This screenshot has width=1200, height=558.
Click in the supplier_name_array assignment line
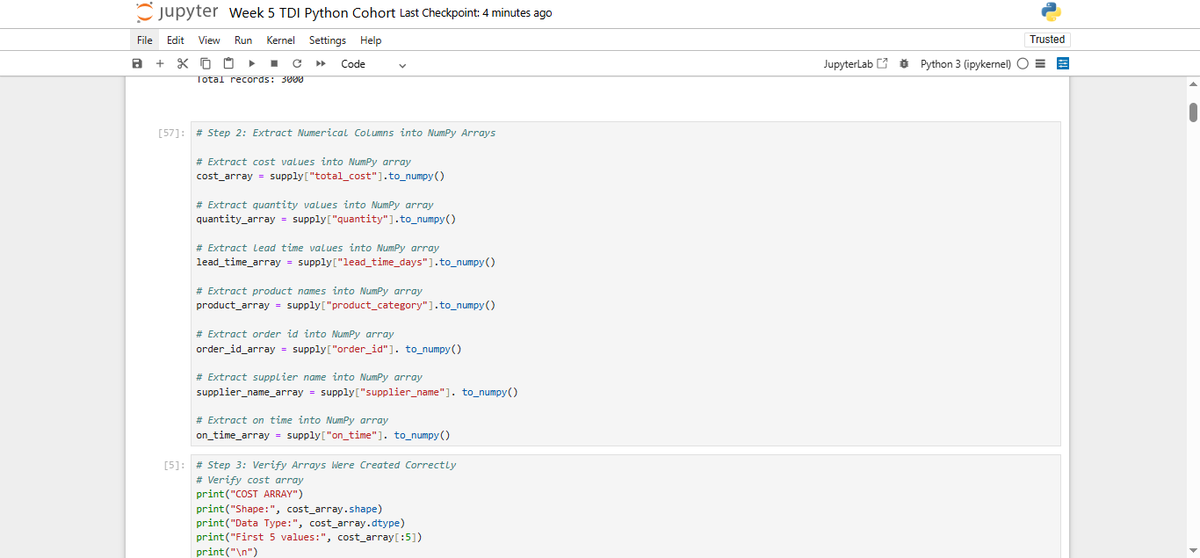tap(357, 392)
